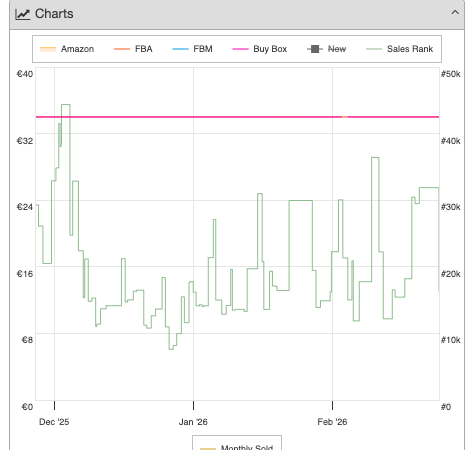474x450 pixels.
Task: Click the Feb '26 tick mark on axis
Action: pyautogui.click(x=332, y=405)
